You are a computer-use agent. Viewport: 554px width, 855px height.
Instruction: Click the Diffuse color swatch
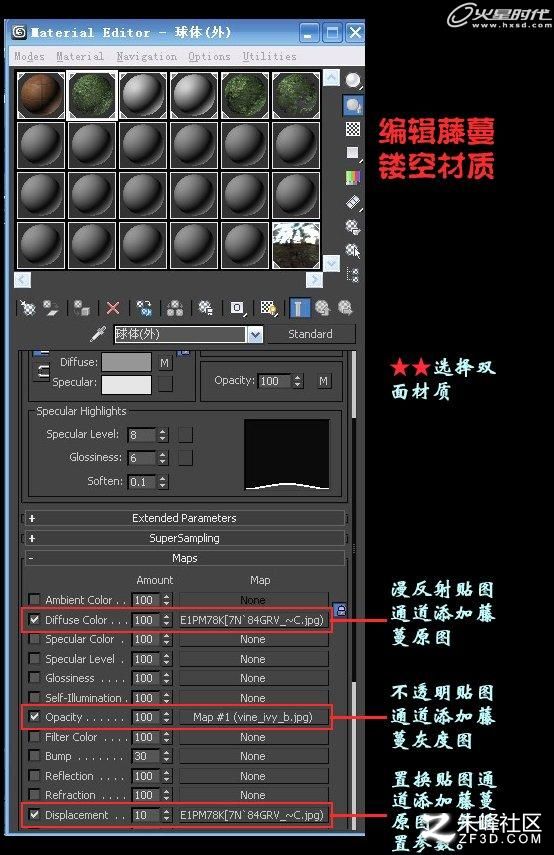(127, 363)
